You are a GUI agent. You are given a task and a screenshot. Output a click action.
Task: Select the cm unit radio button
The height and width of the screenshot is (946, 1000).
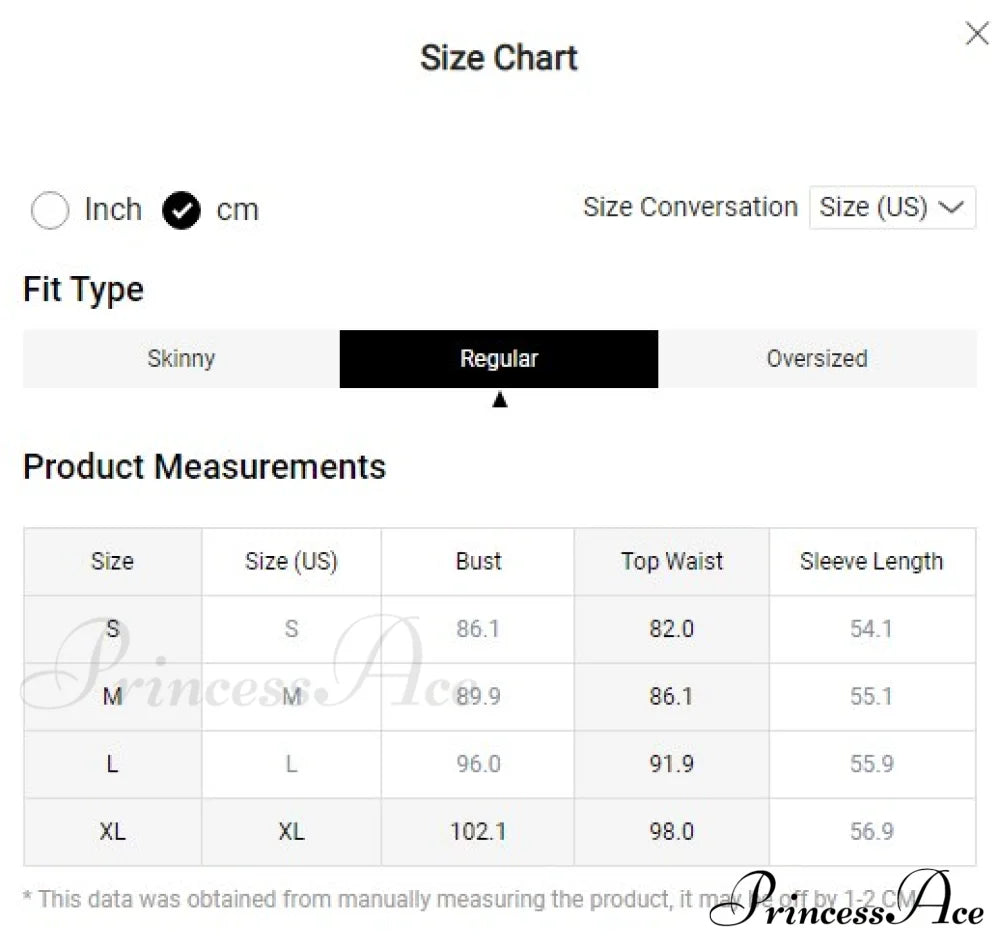pyautogui.click(x=181, y=210)
